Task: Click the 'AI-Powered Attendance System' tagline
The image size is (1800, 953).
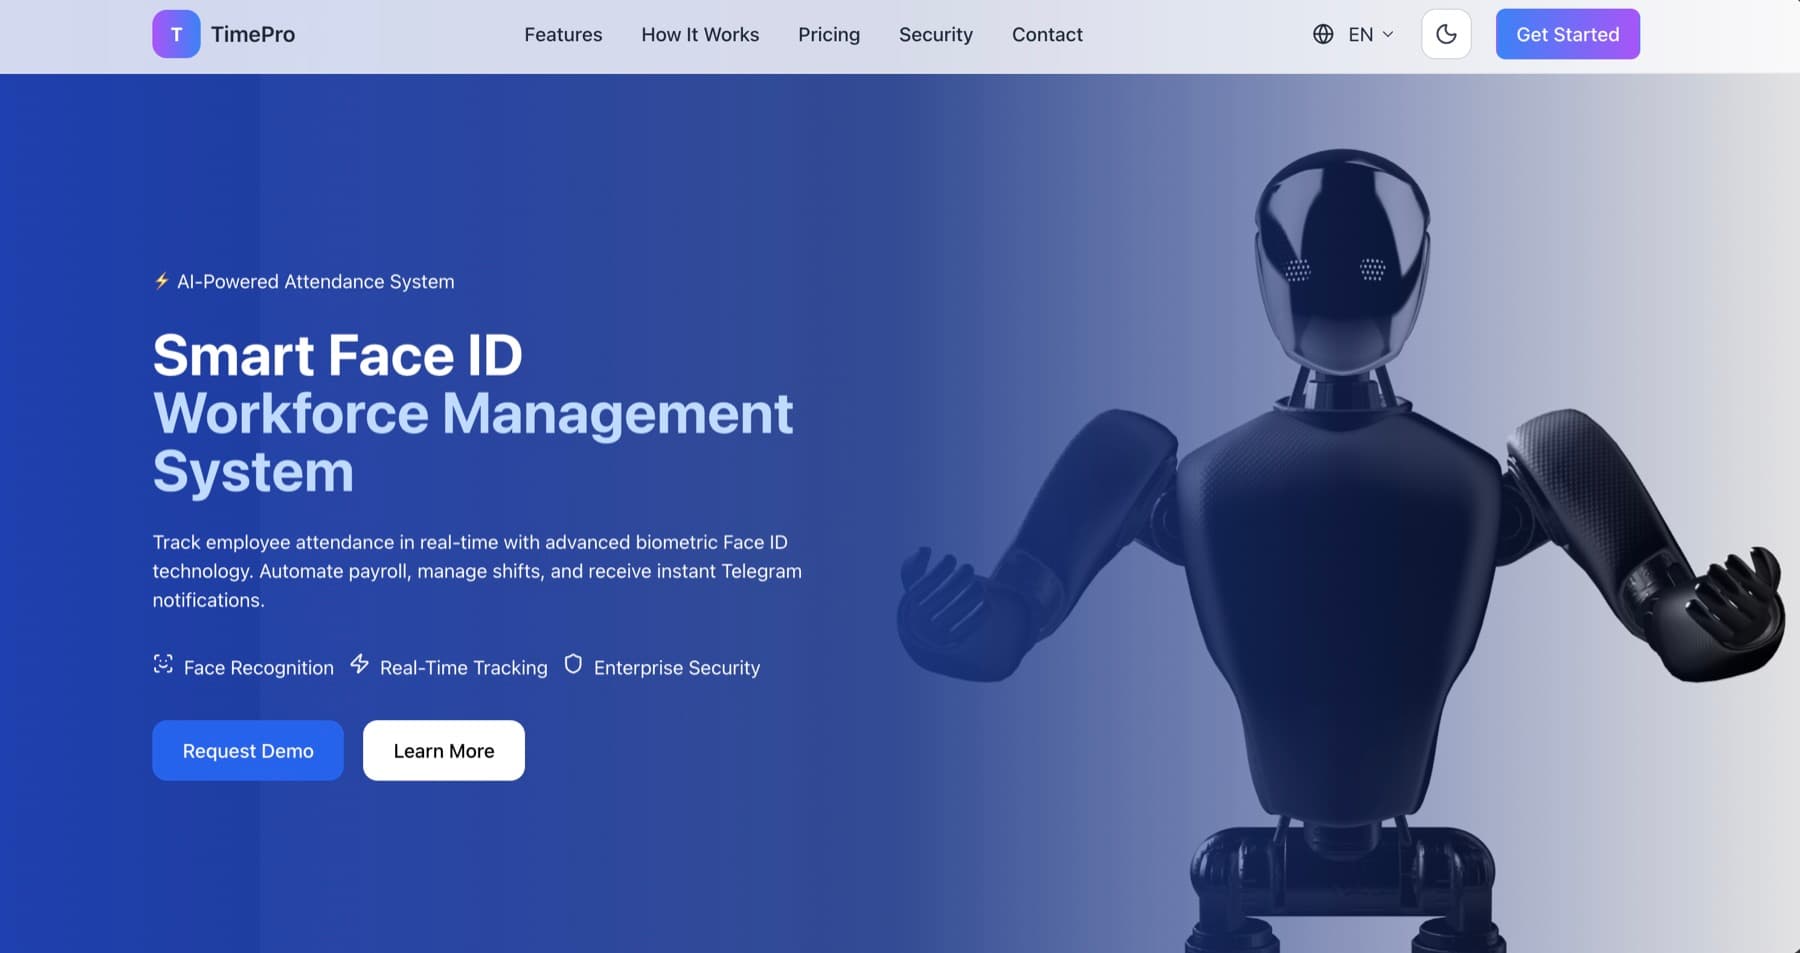Action: (316, 282)
